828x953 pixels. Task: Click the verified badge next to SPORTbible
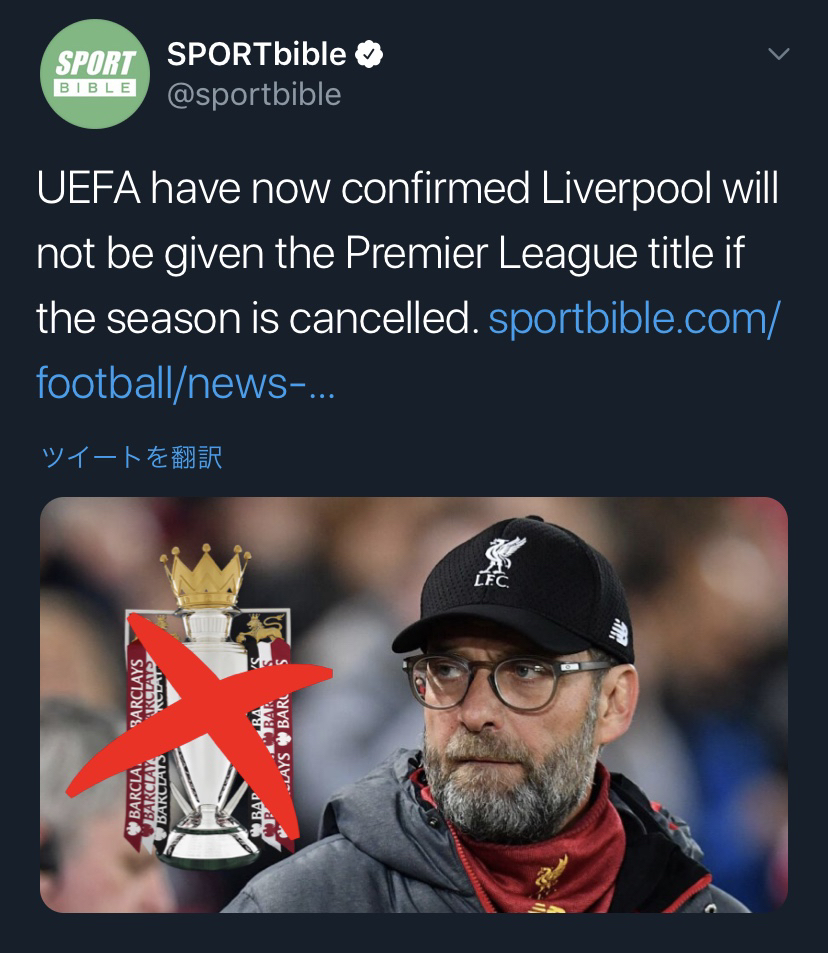click(369, 54)
